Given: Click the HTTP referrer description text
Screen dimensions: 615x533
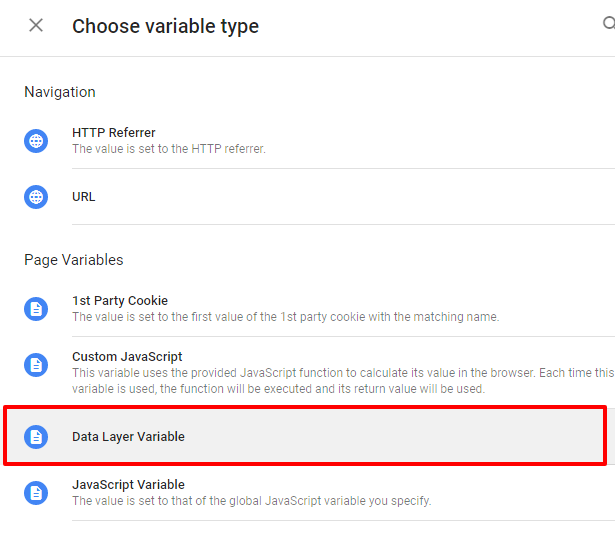Looking at the screenshot, I should 169,149.
